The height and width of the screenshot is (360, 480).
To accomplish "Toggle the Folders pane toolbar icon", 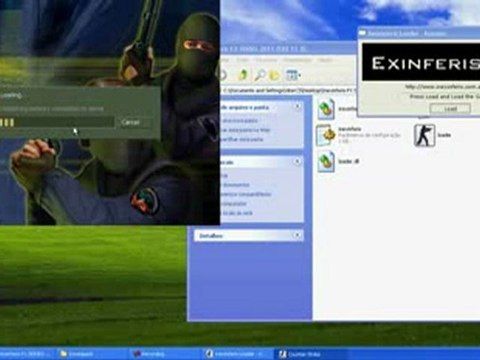I will pos(274,75).
